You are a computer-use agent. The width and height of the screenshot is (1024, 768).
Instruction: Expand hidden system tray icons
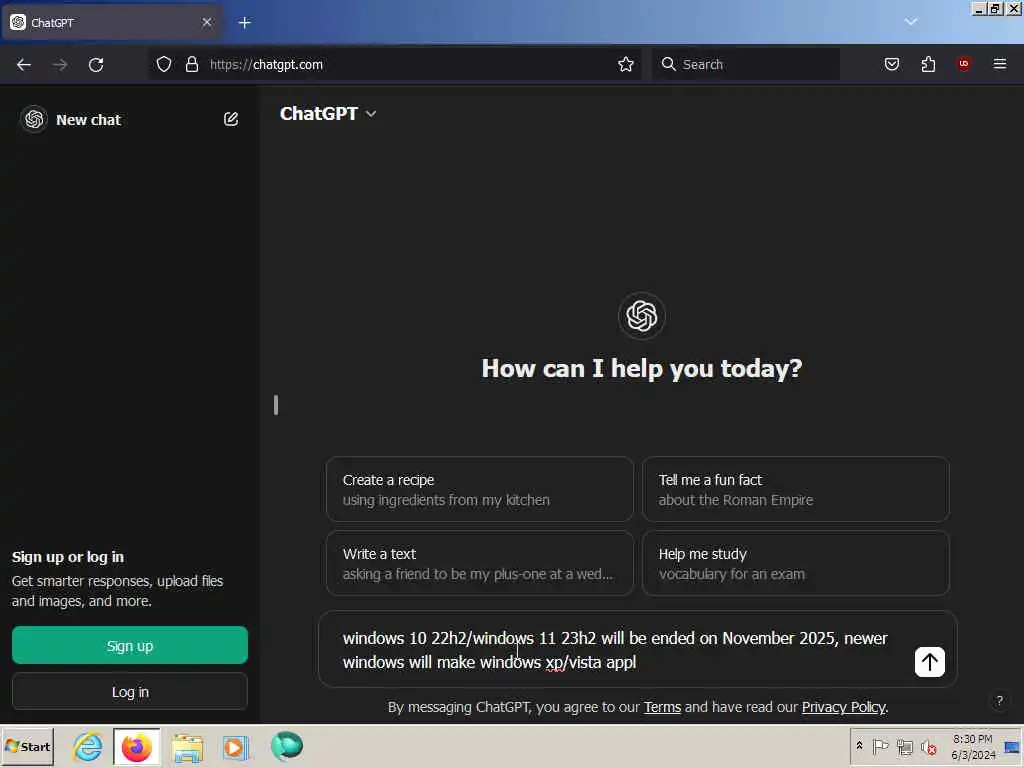pos(859,746)
